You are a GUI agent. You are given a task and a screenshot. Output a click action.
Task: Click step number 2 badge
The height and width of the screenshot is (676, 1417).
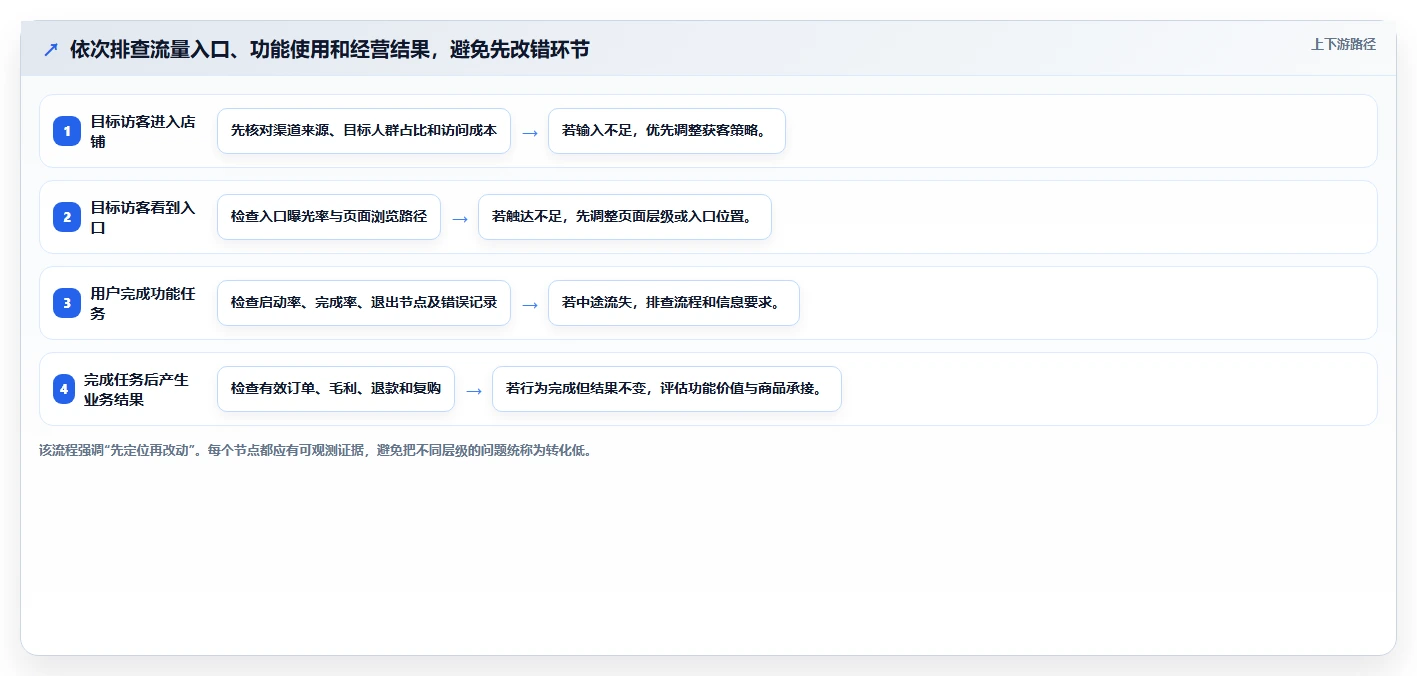pos(66,217)
